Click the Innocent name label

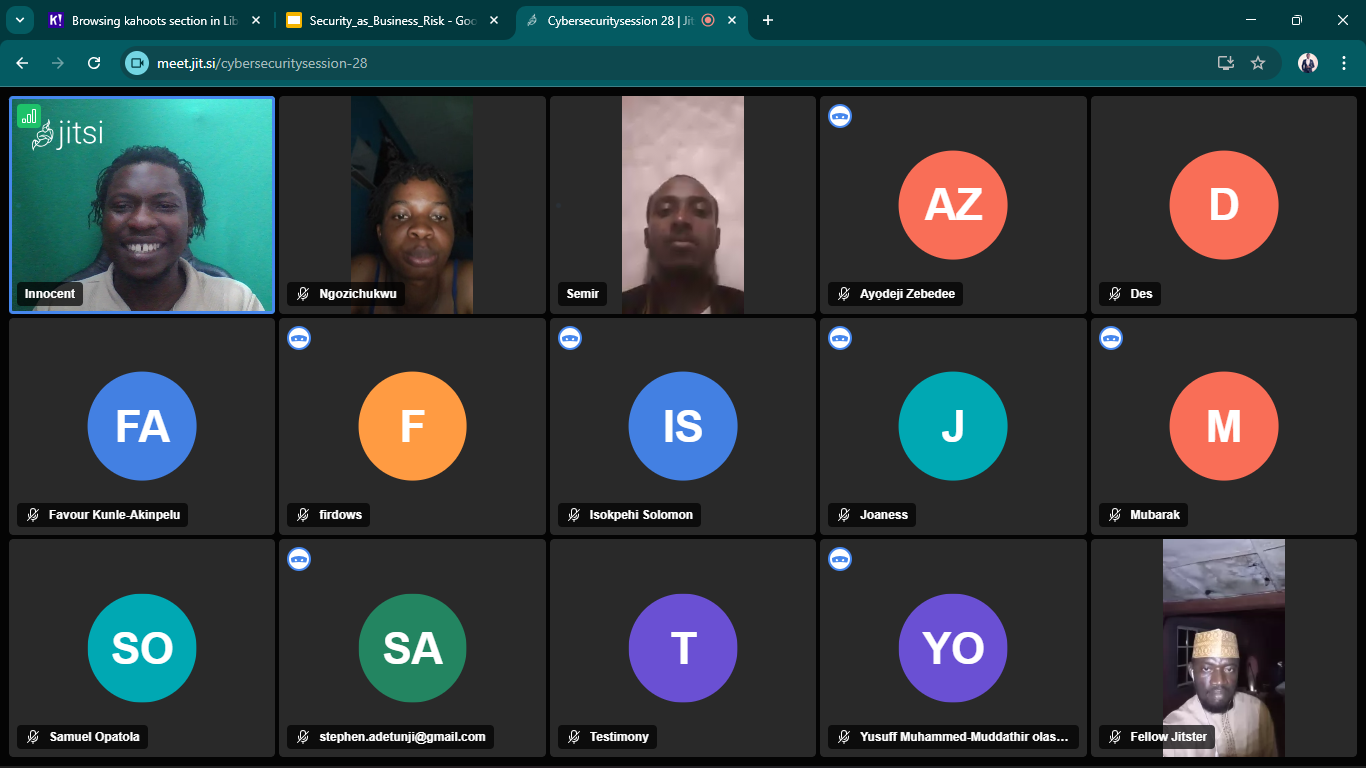pyautogui.click(x=50, y=294)
